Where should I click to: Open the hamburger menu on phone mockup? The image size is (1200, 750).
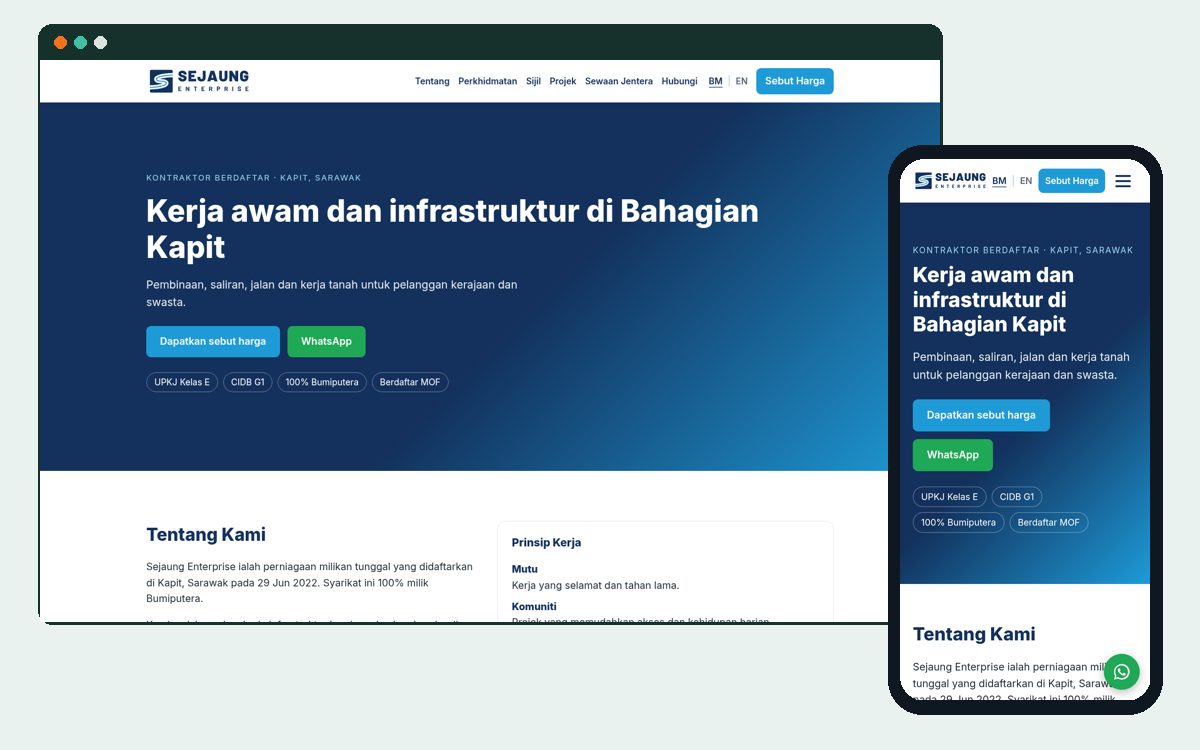[x=1123, y=181]
